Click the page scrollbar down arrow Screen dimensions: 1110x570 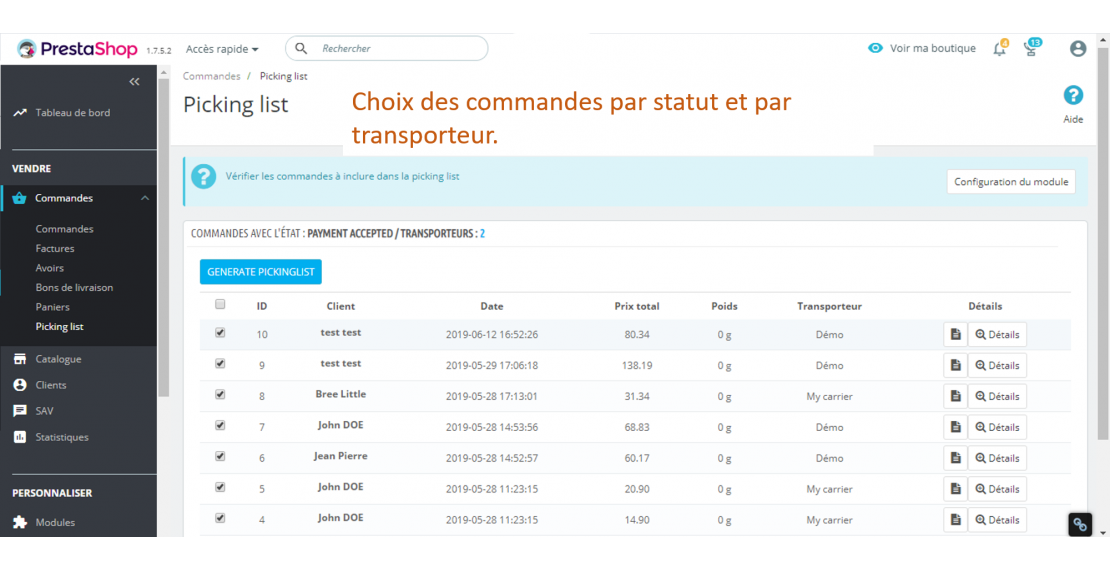pos(1104,530)
